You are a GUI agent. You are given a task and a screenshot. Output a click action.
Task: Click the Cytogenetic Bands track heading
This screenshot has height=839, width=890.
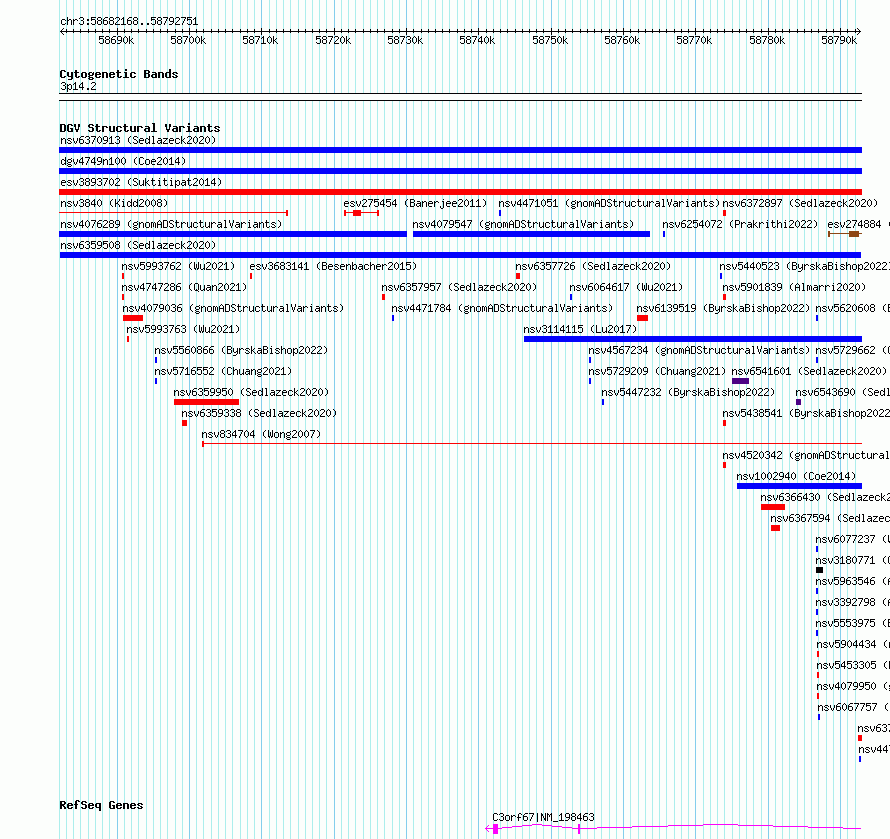[119, 74]
